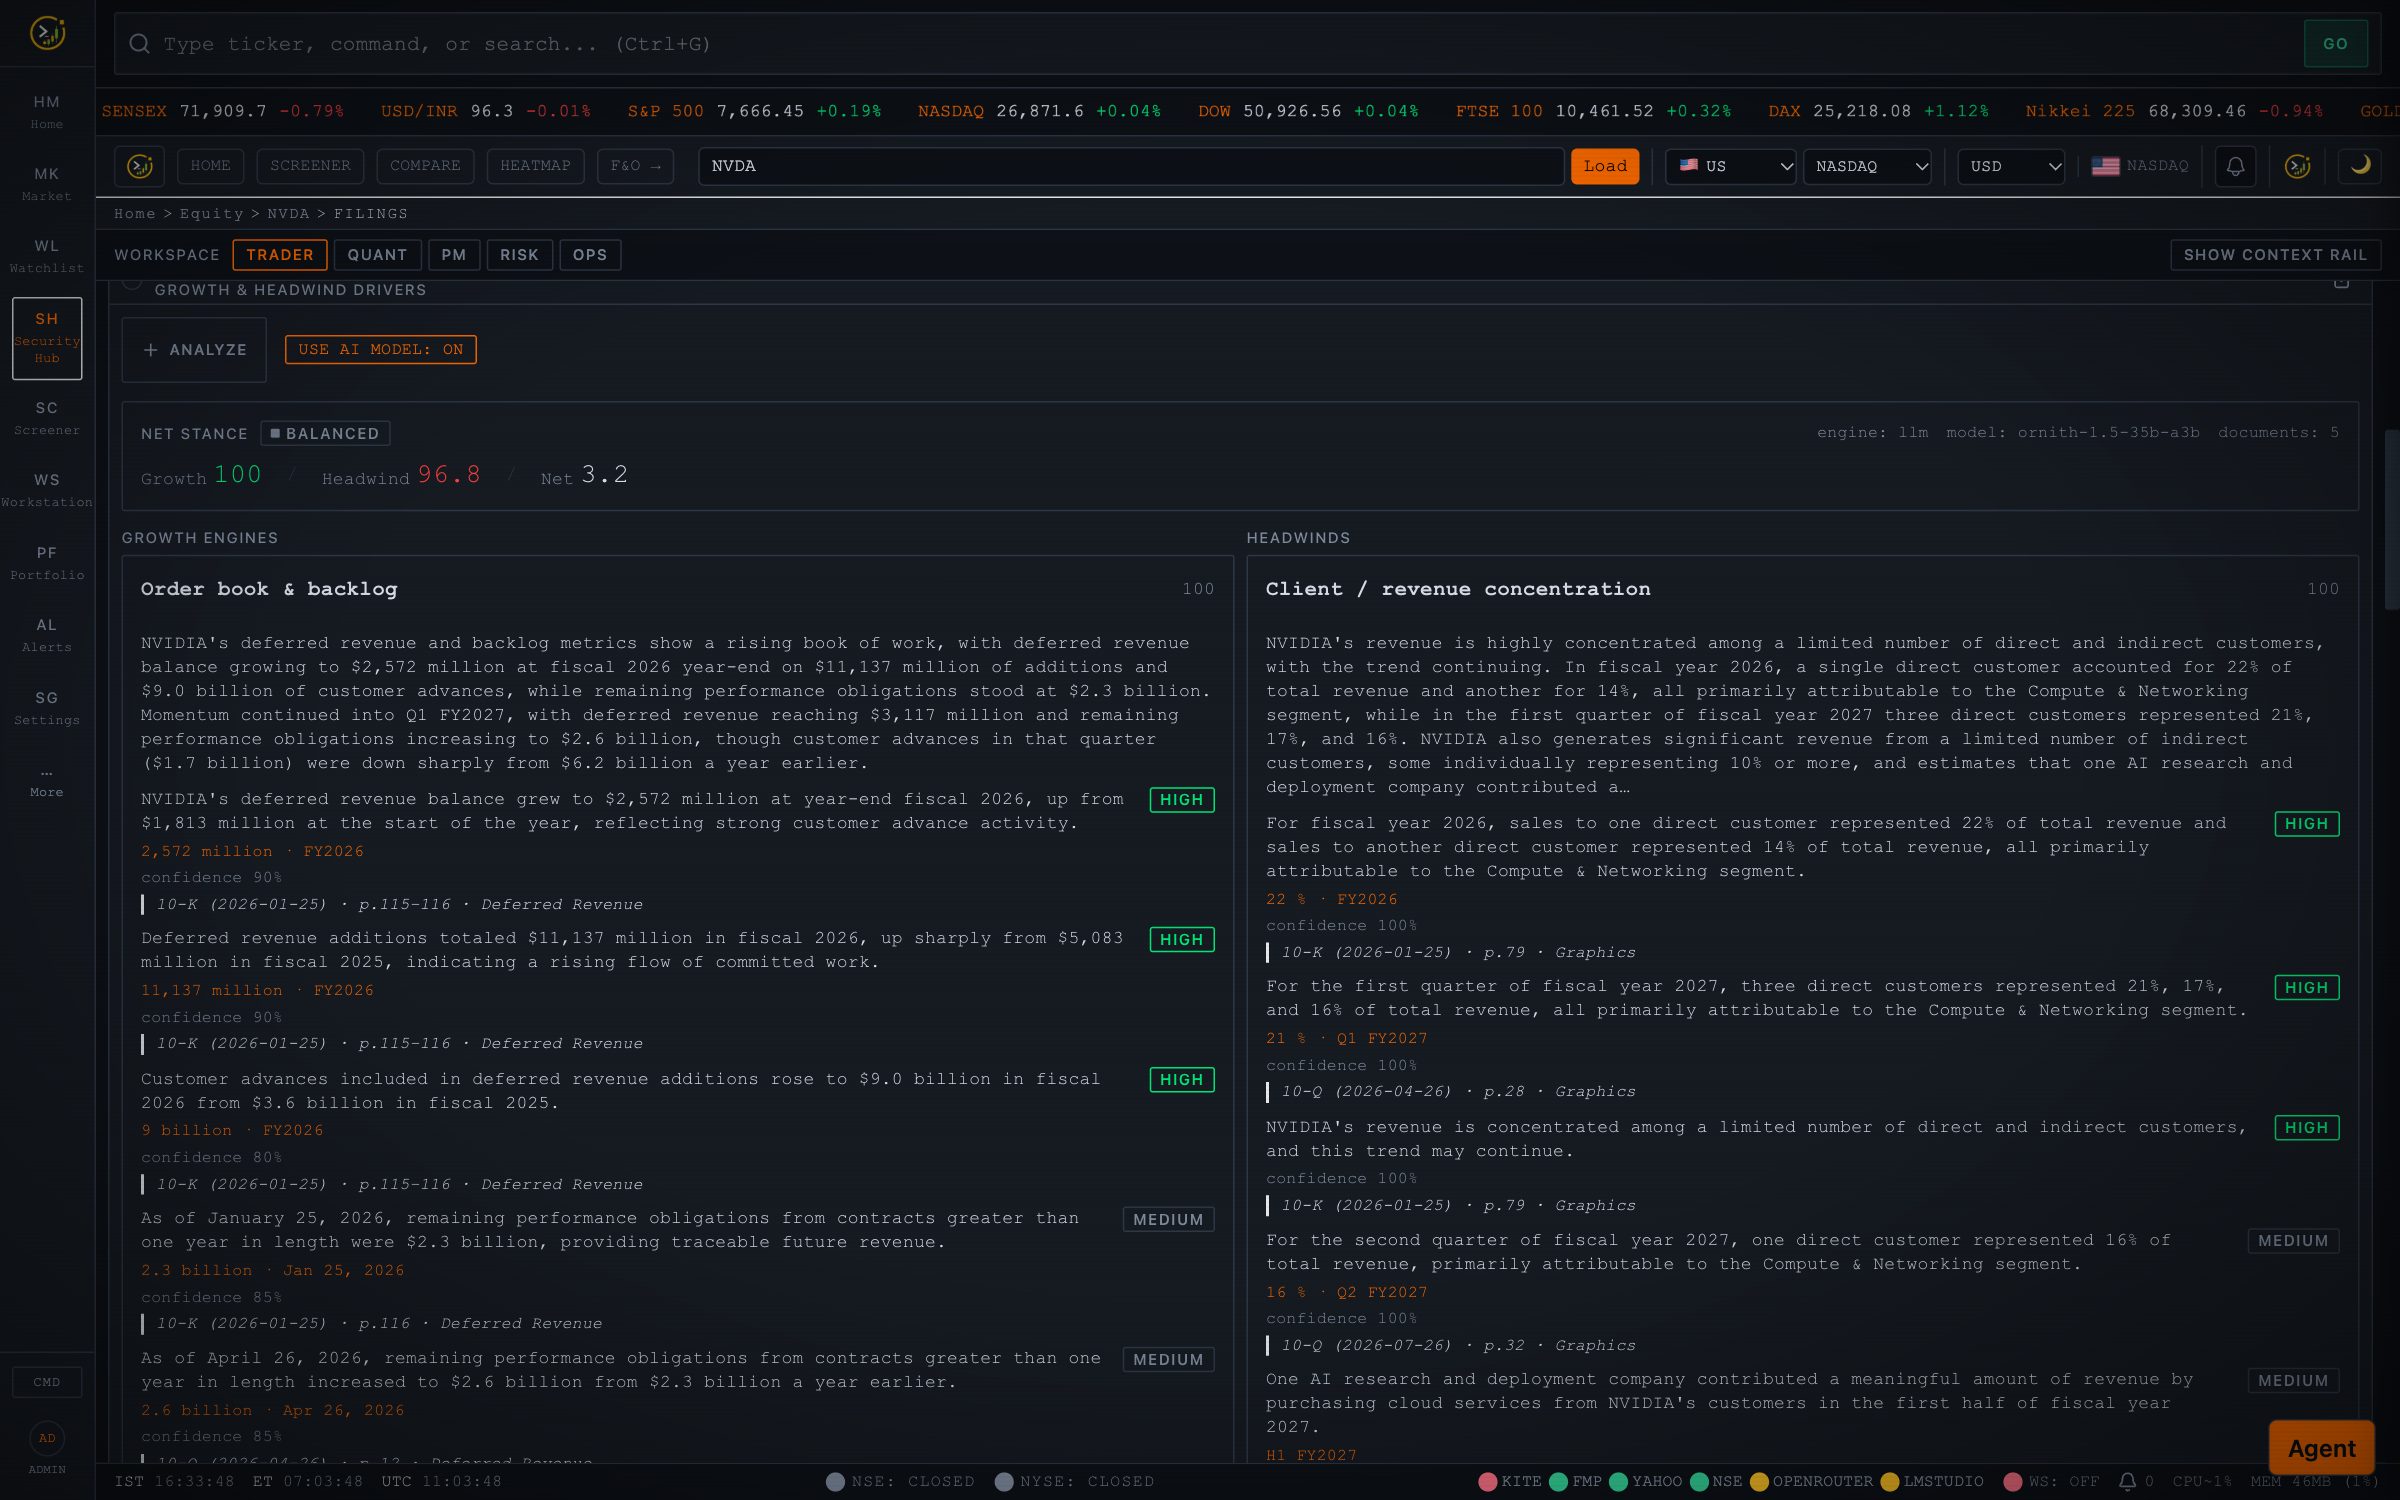The width and height of the screenshot is (2400, 1500).
Task: Open the USD currency dropdown
Action: tap(2011, 166)
